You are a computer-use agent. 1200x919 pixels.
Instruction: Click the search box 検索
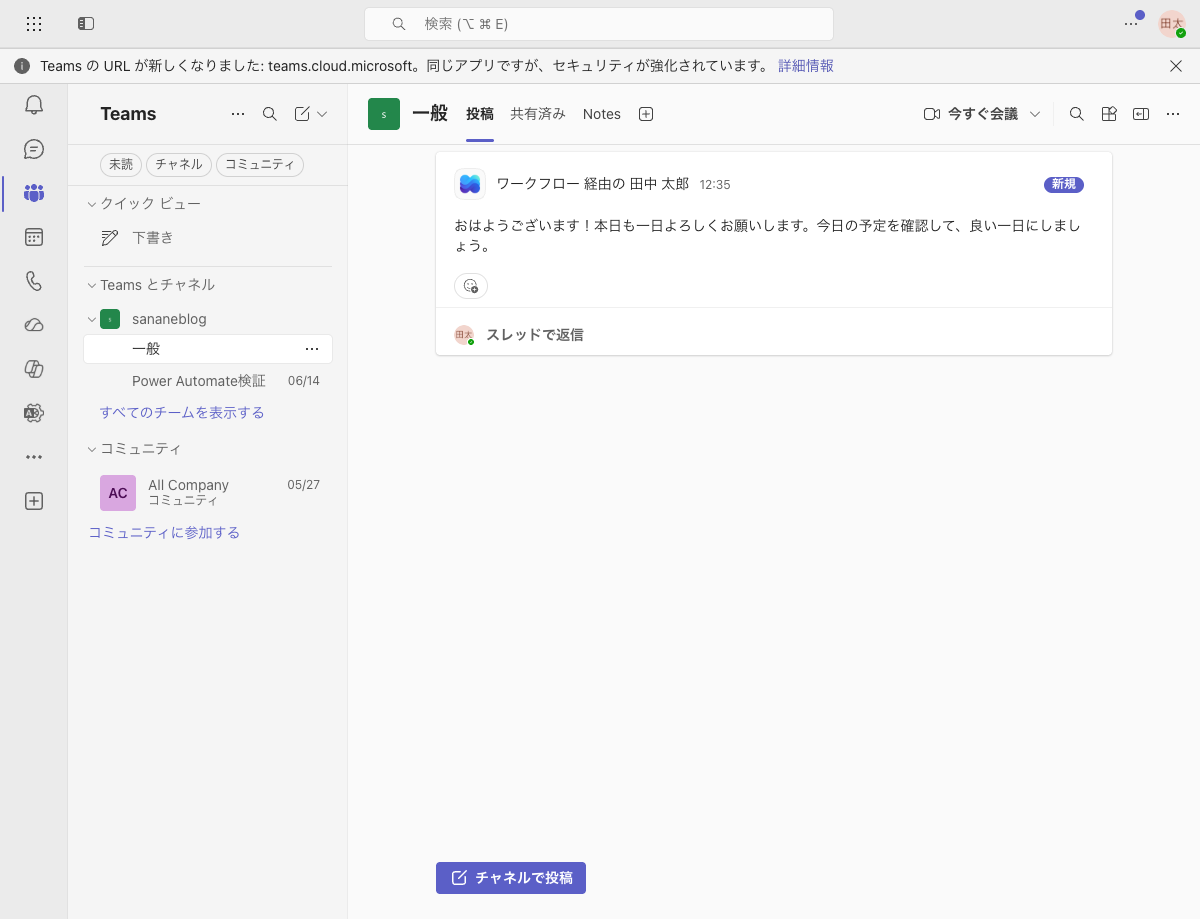pyautogui.click(x=599, y=24)
